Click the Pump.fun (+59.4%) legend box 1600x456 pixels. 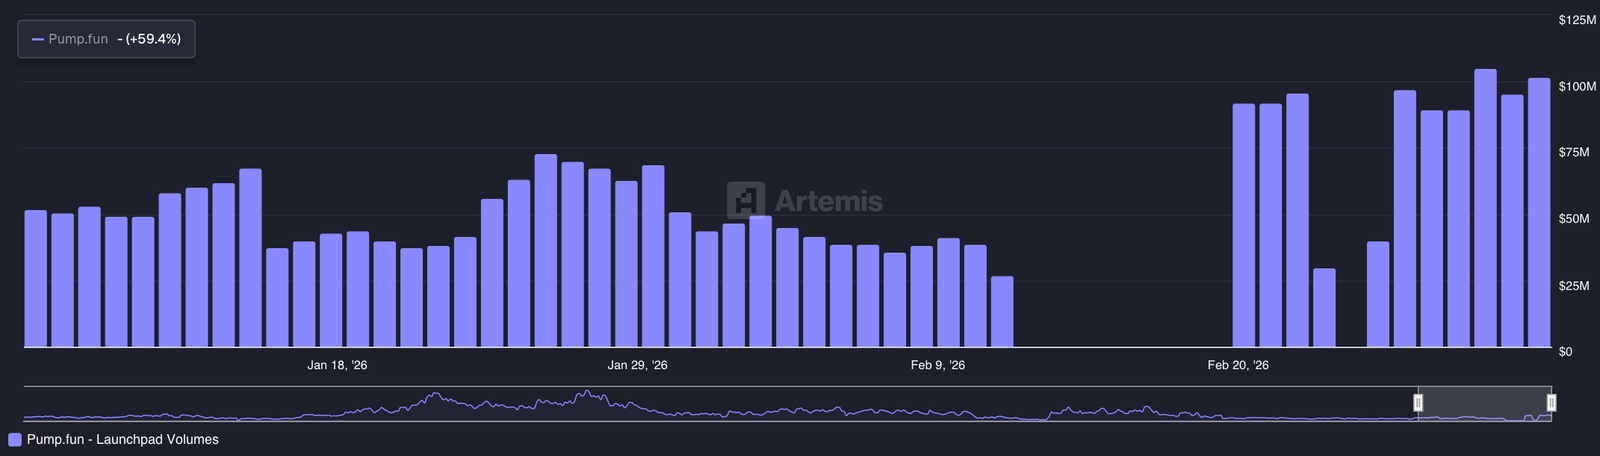click(x=106, y=39)
